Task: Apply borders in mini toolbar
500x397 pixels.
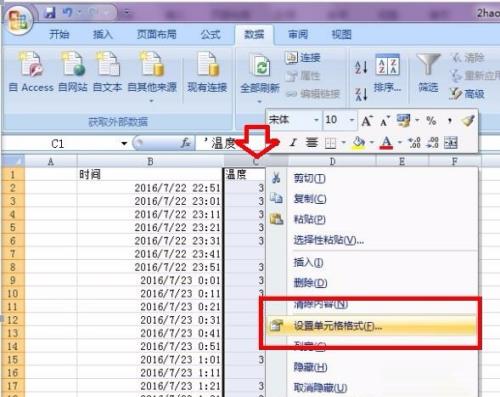Action: (x=330, y=143)
